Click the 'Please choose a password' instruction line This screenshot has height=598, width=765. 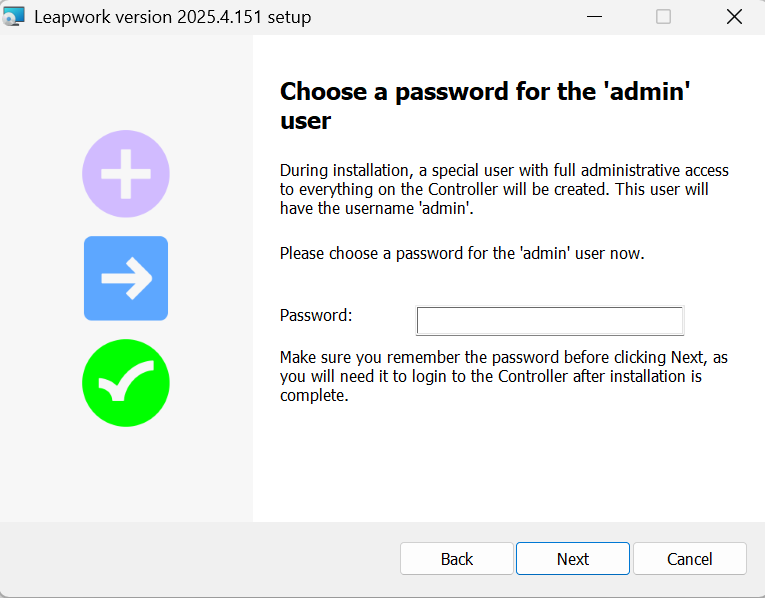[462, 253]
